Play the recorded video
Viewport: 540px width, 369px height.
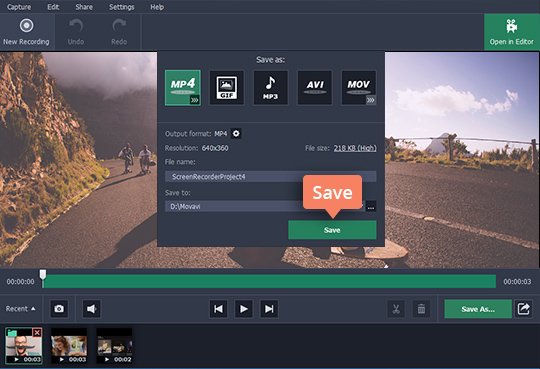click(x=243, y=309)
